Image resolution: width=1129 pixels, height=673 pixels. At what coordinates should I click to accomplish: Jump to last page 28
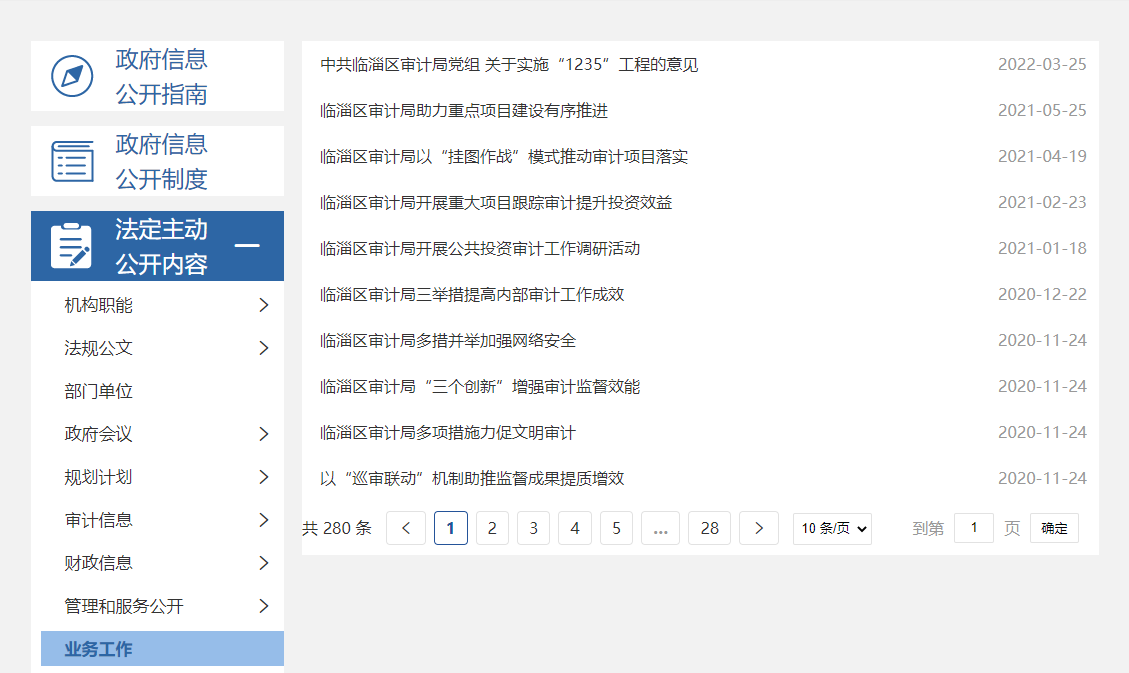pyautogui.click(x=710, y=528)
